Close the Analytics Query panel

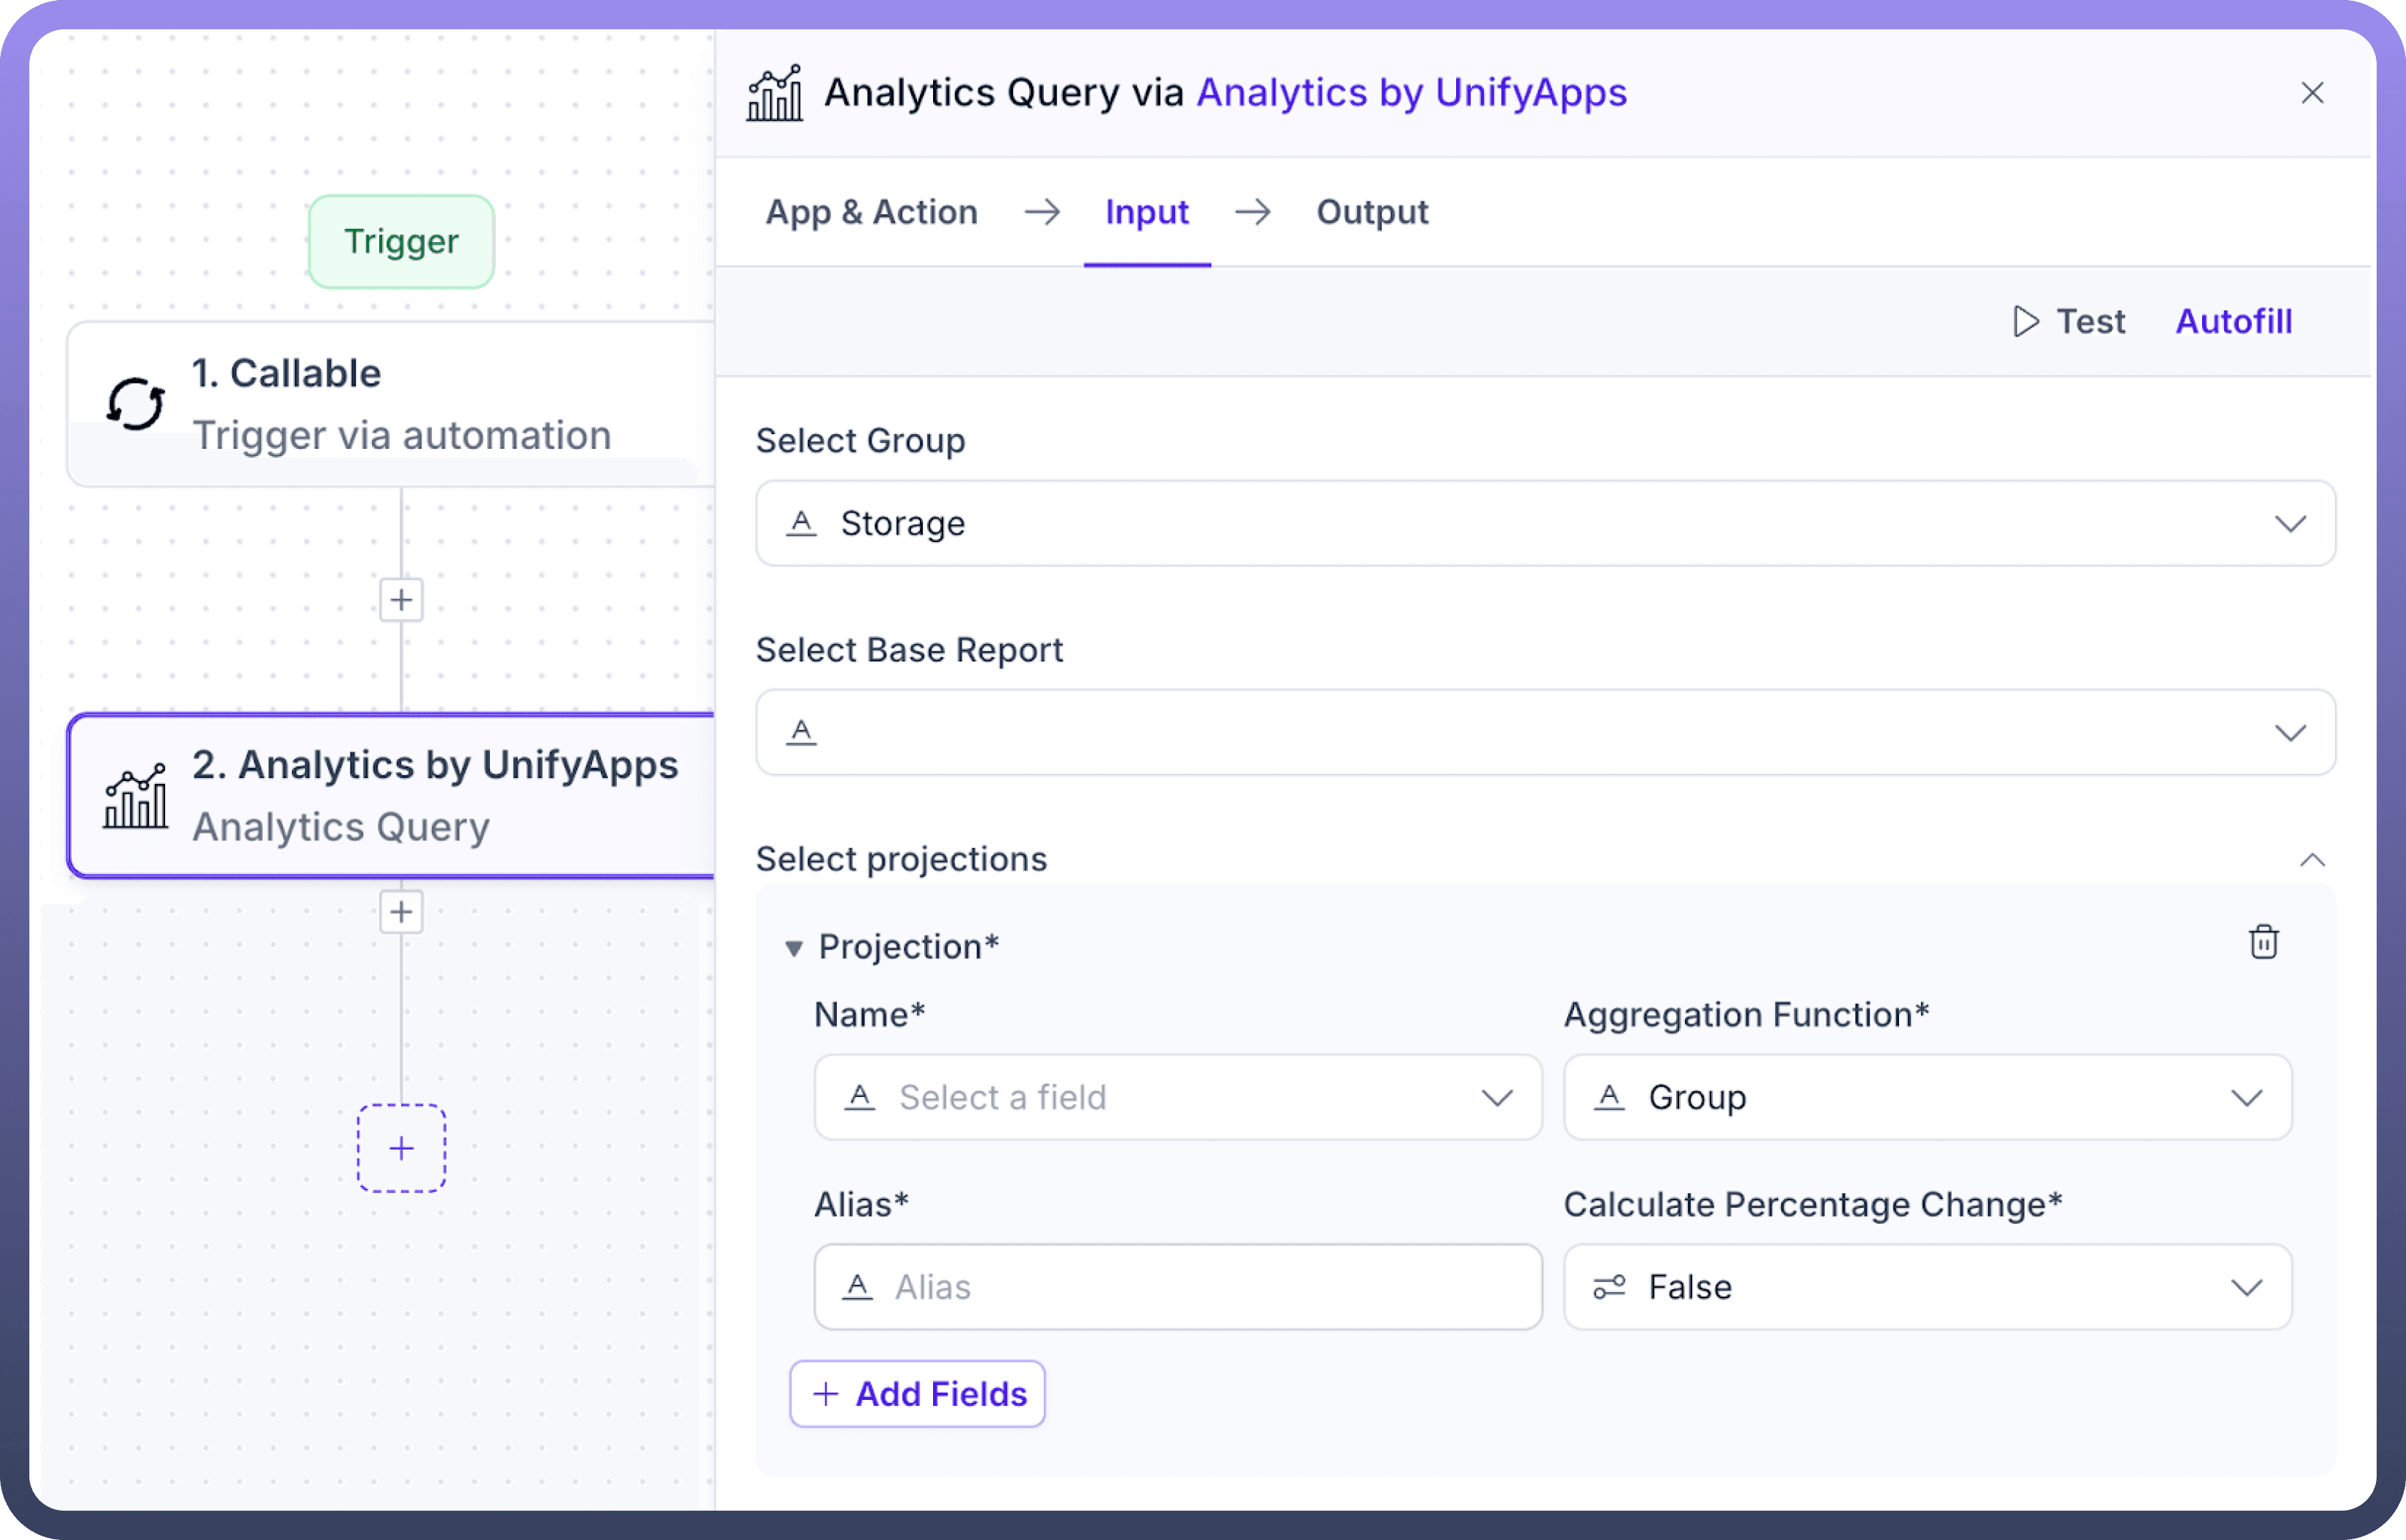(2312, 93)
